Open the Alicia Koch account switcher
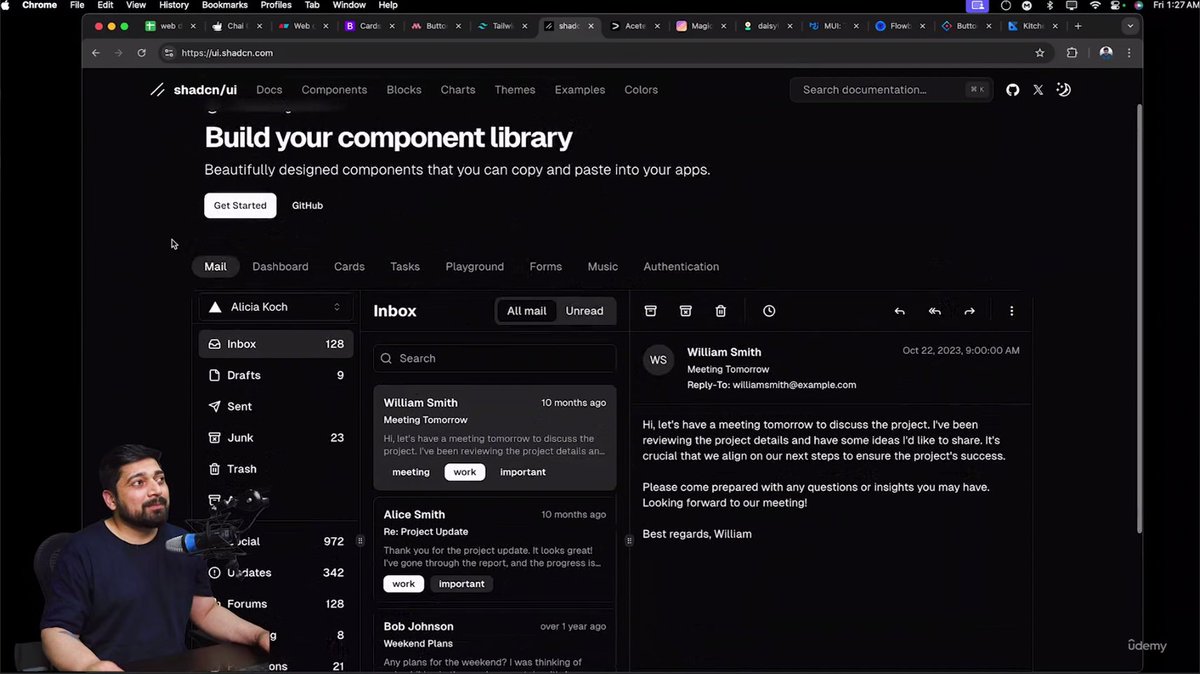This screenshot has width=1200, height=674. tap(276, 307)
